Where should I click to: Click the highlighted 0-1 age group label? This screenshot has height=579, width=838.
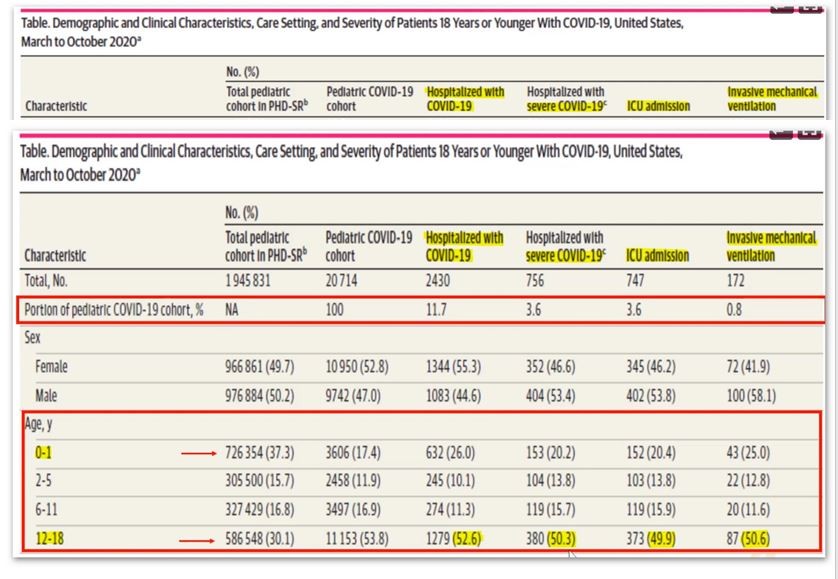(46, 452)
